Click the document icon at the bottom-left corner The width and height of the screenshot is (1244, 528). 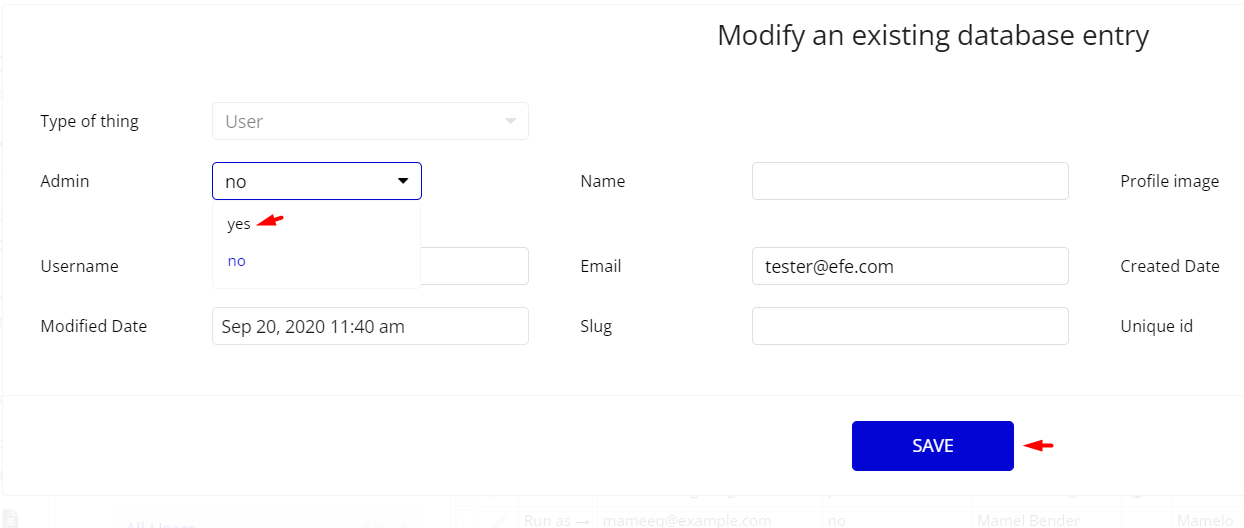click(x=10, y=519)
